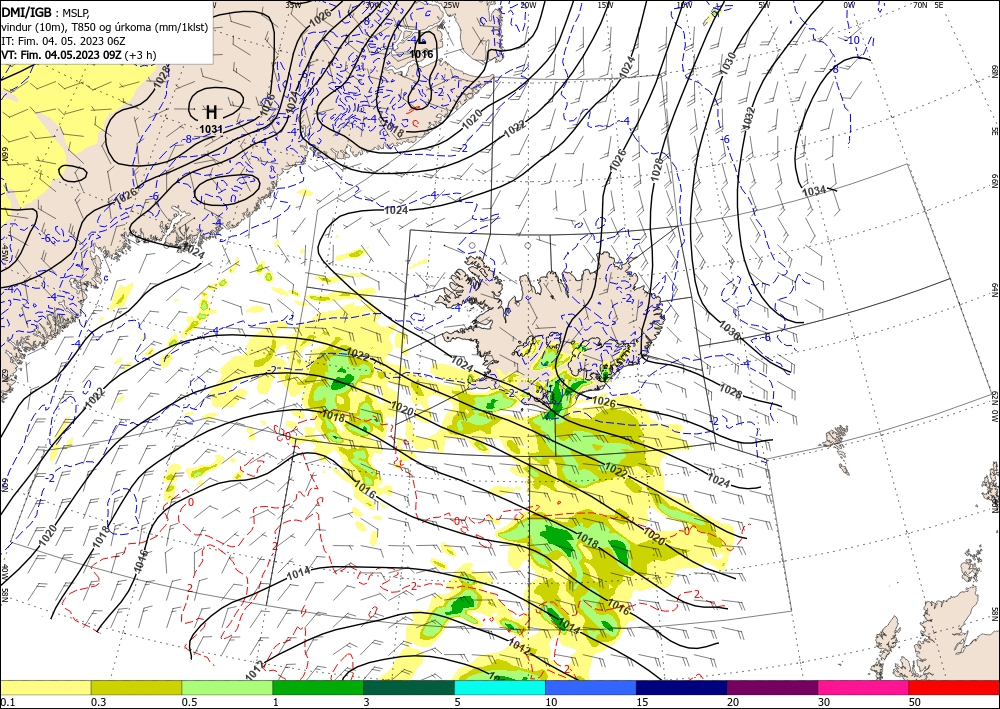Click the '0.1' legend value

pyautogui.click(x=7, y=701)
